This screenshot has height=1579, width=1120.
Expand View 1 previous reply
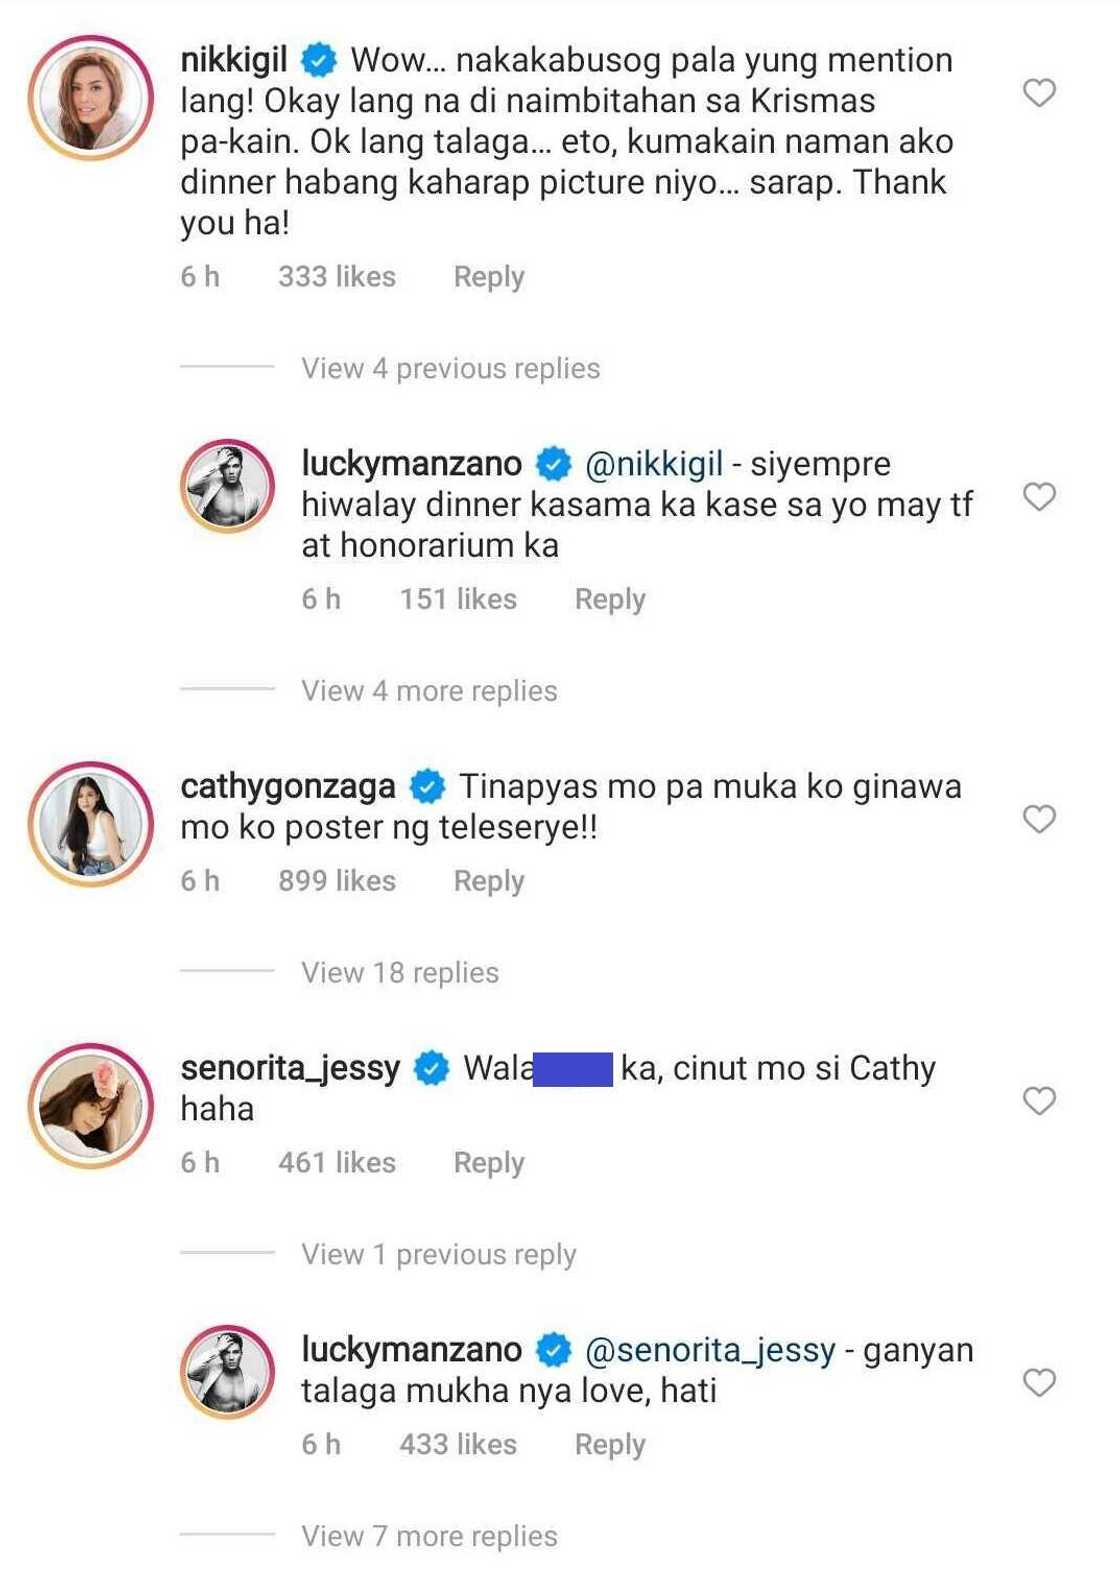438,1255
